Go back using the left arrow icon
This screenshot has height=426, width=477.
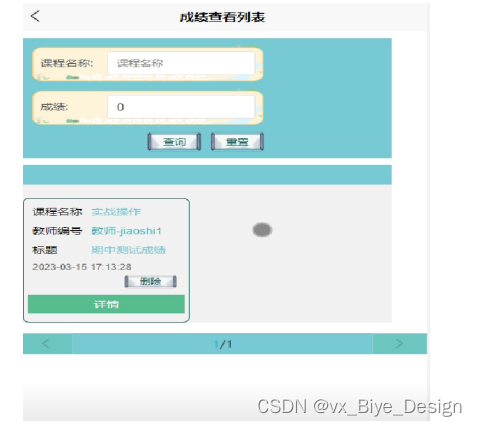(35, 16)
